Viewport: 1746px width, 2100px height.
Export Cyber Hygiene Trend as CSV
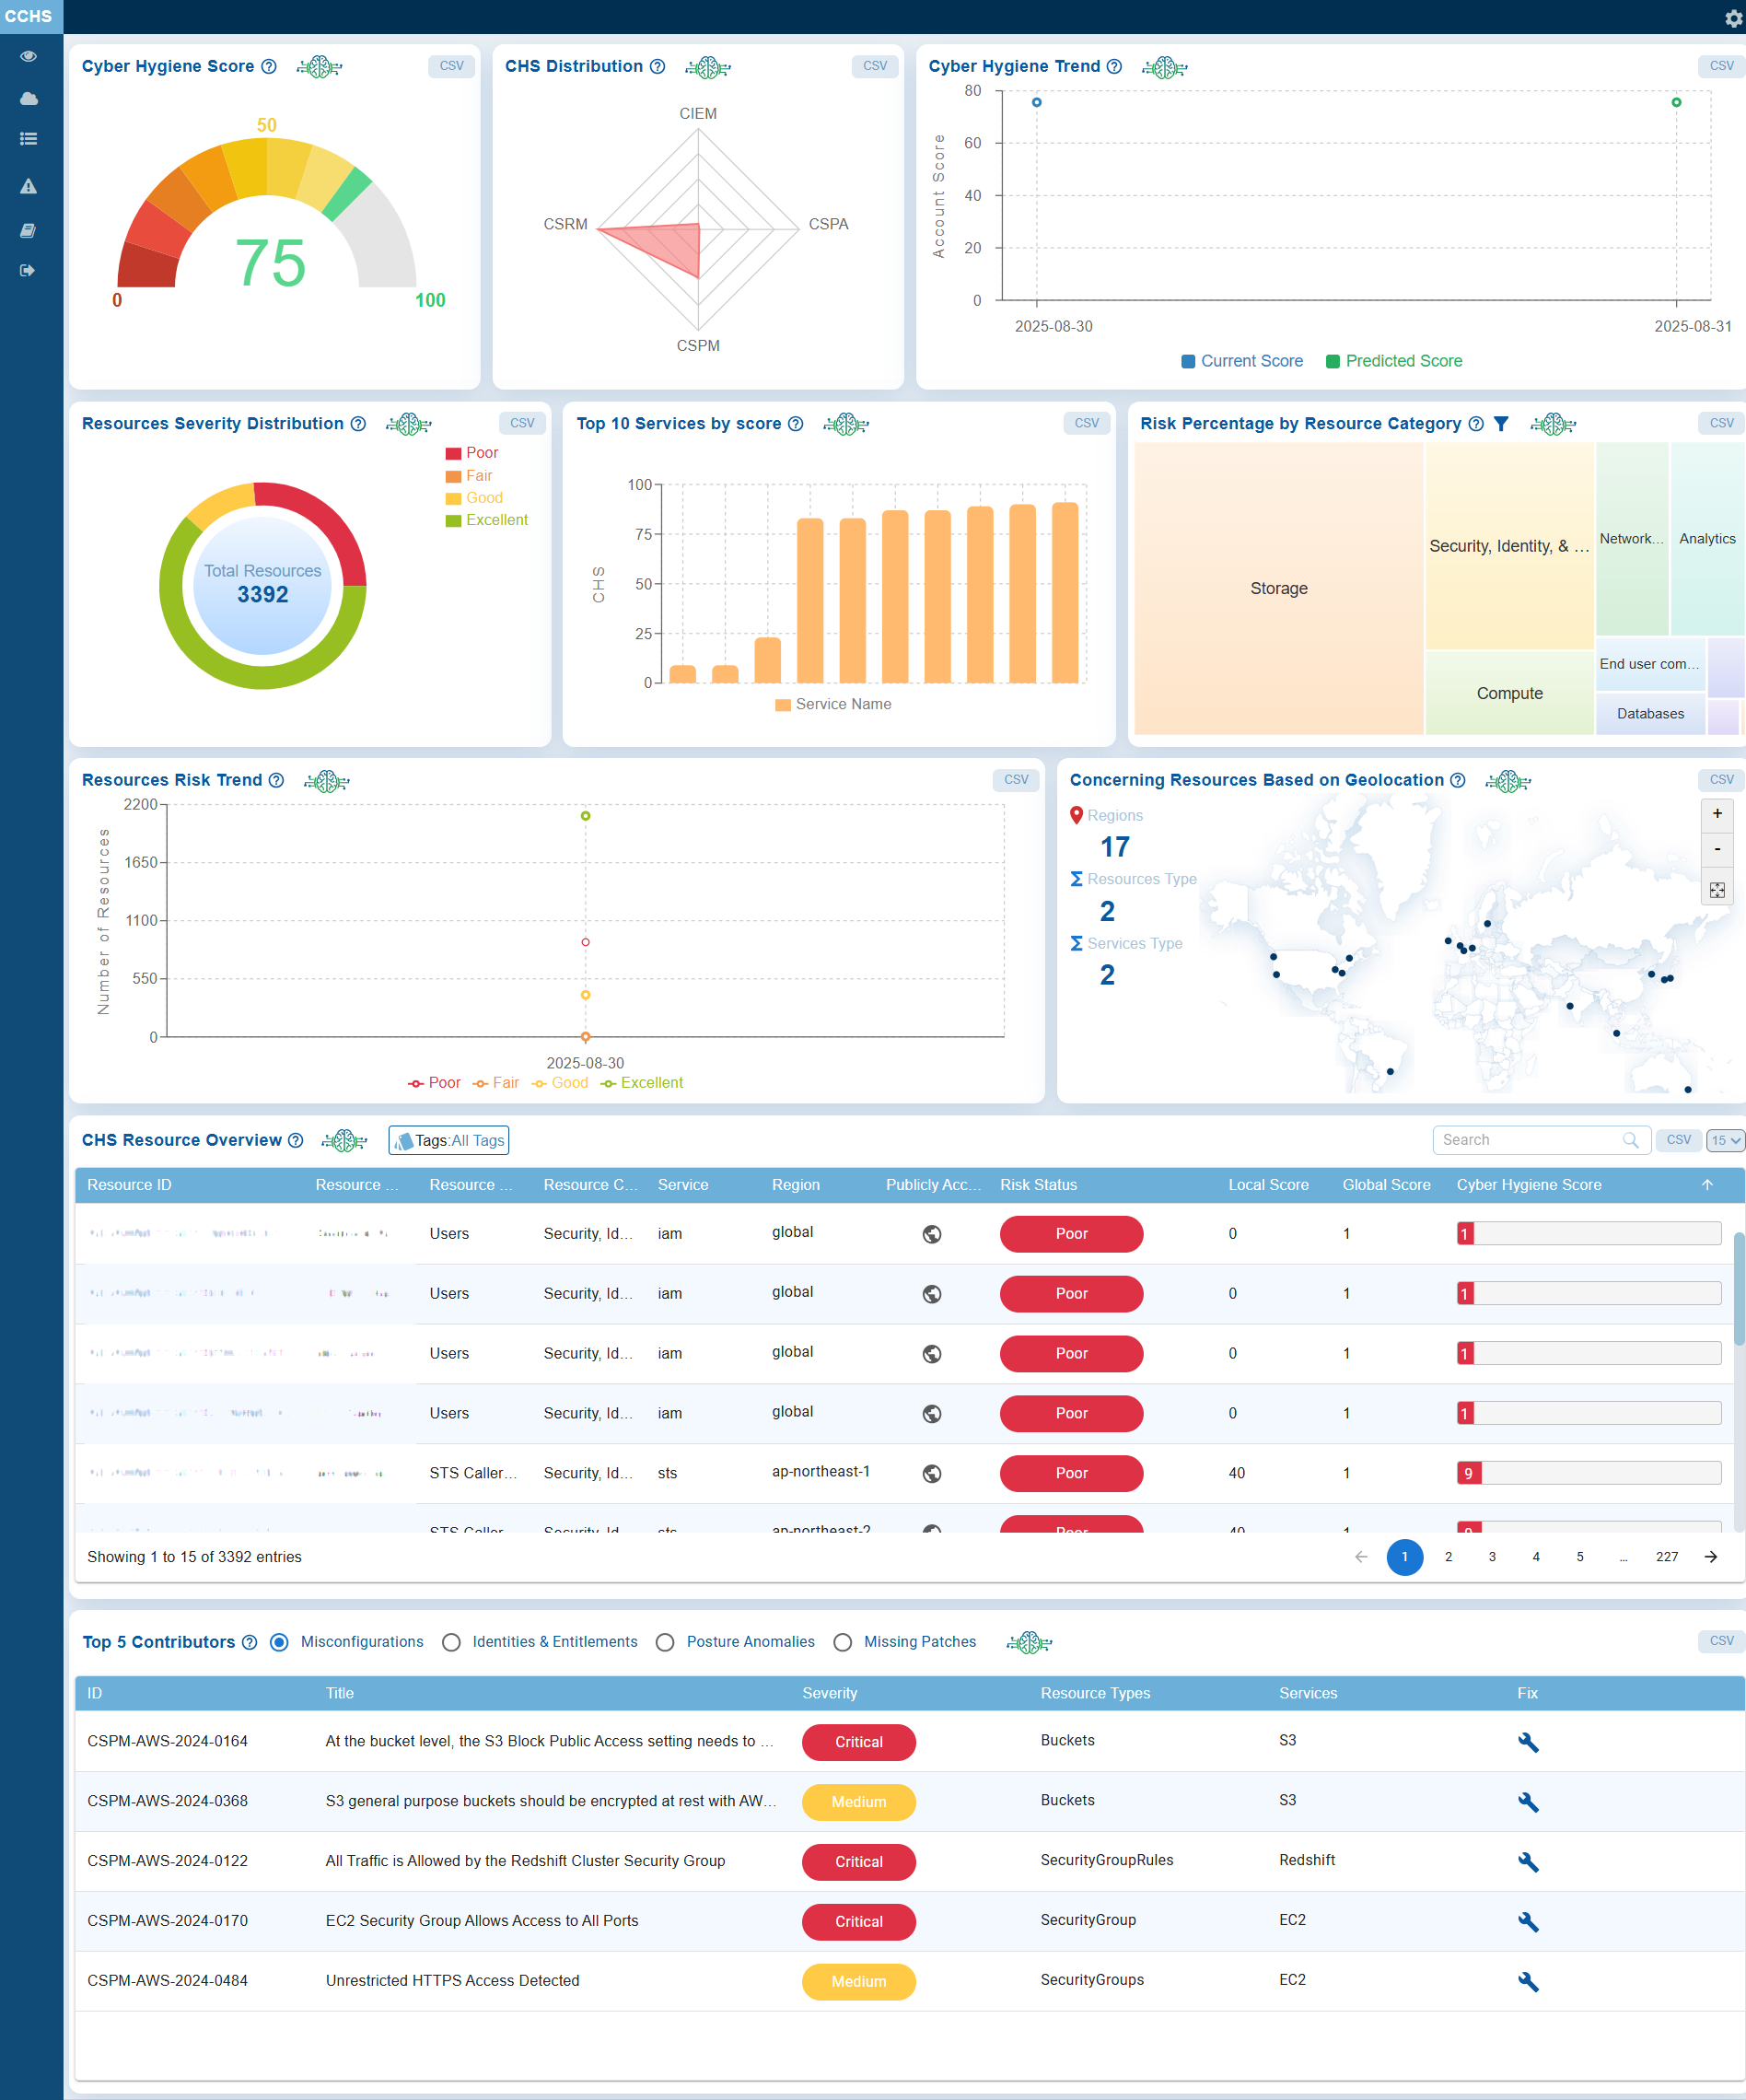1721,66
